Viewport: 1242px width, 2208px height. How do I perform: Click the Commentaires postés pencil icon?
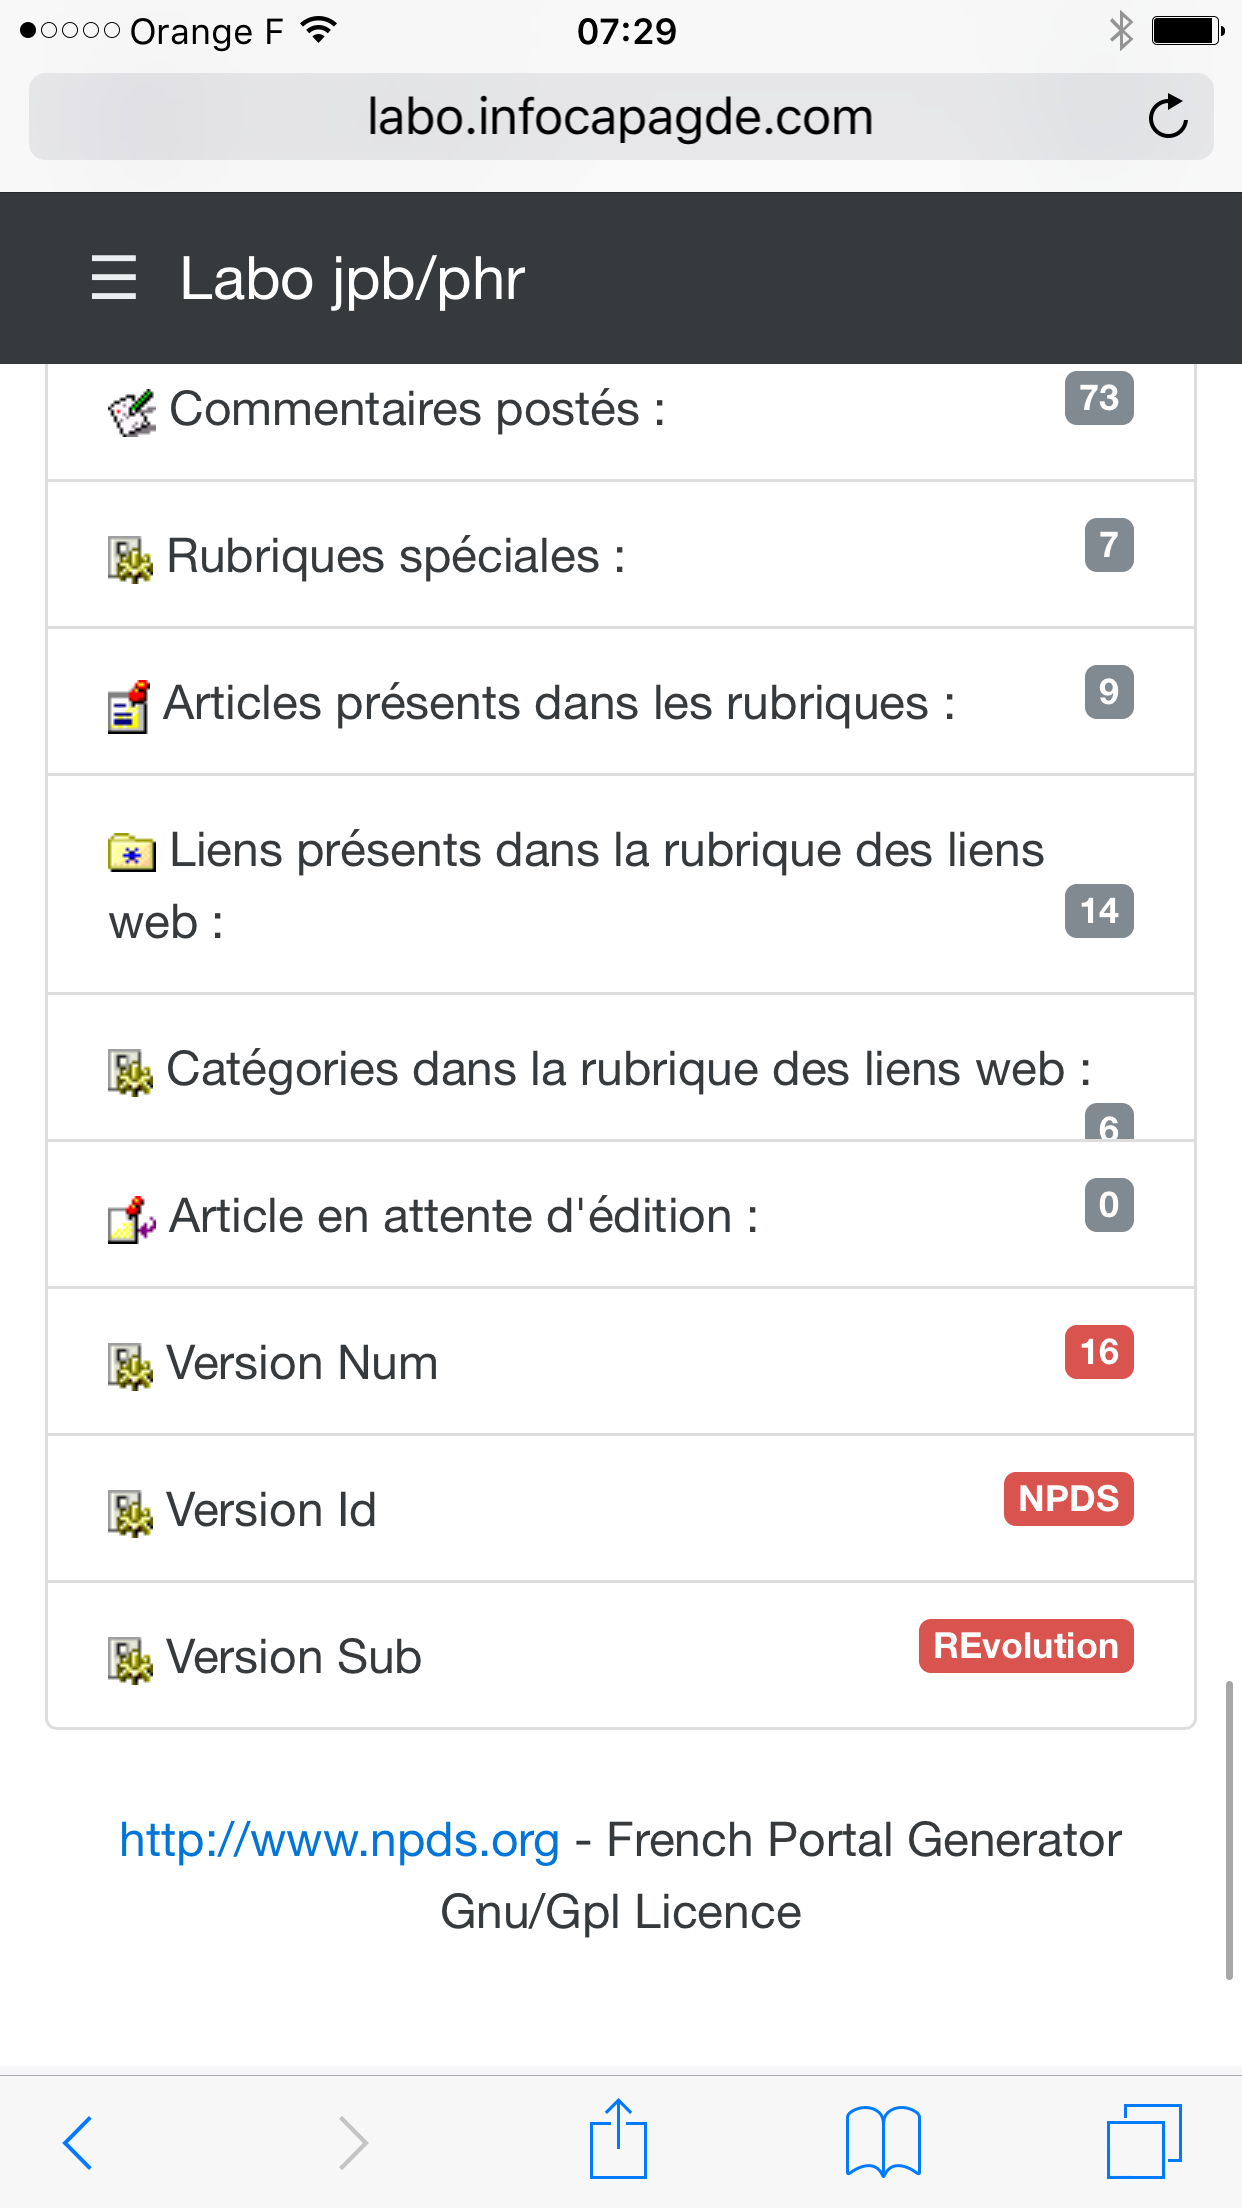(x=132, y=413)
